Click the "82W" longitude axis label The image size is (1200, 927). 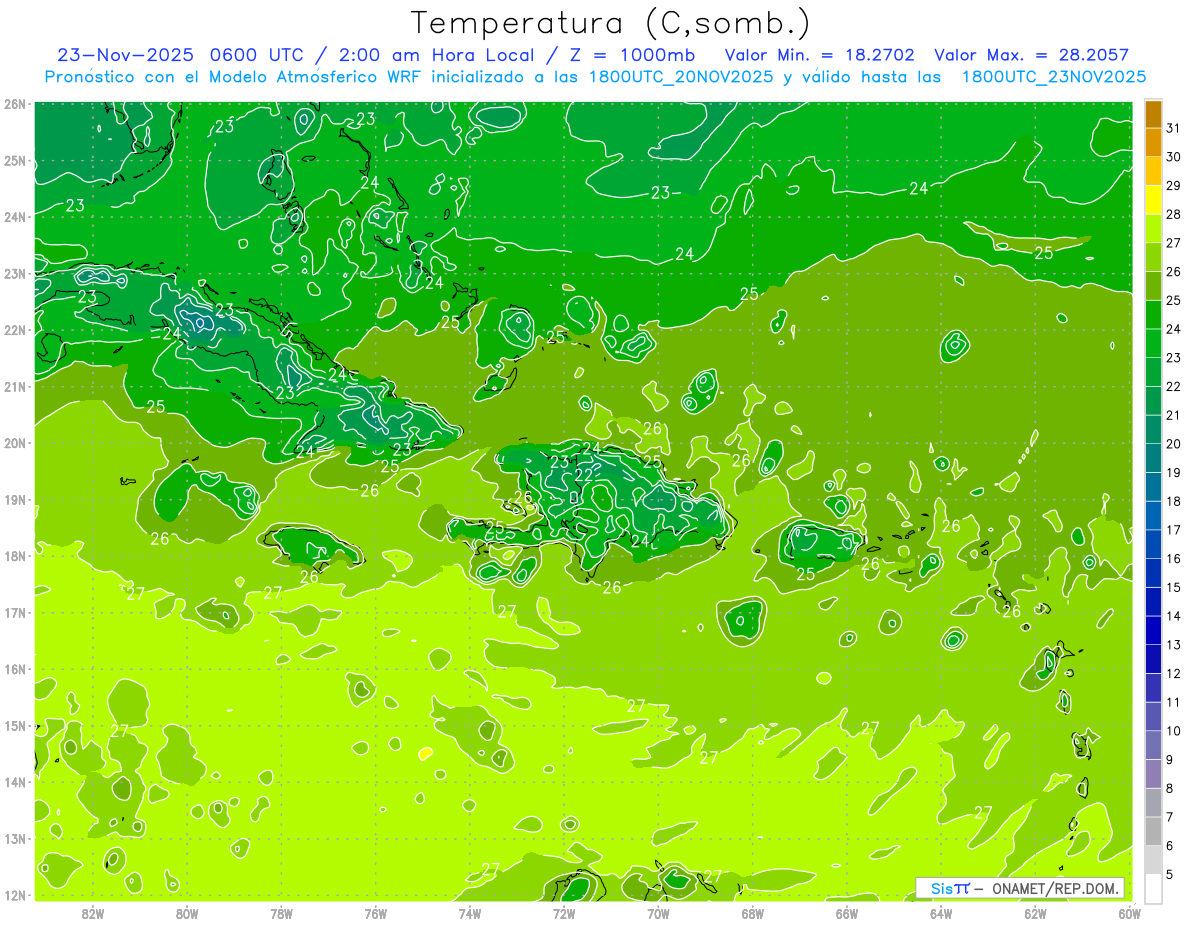[93, 913]
